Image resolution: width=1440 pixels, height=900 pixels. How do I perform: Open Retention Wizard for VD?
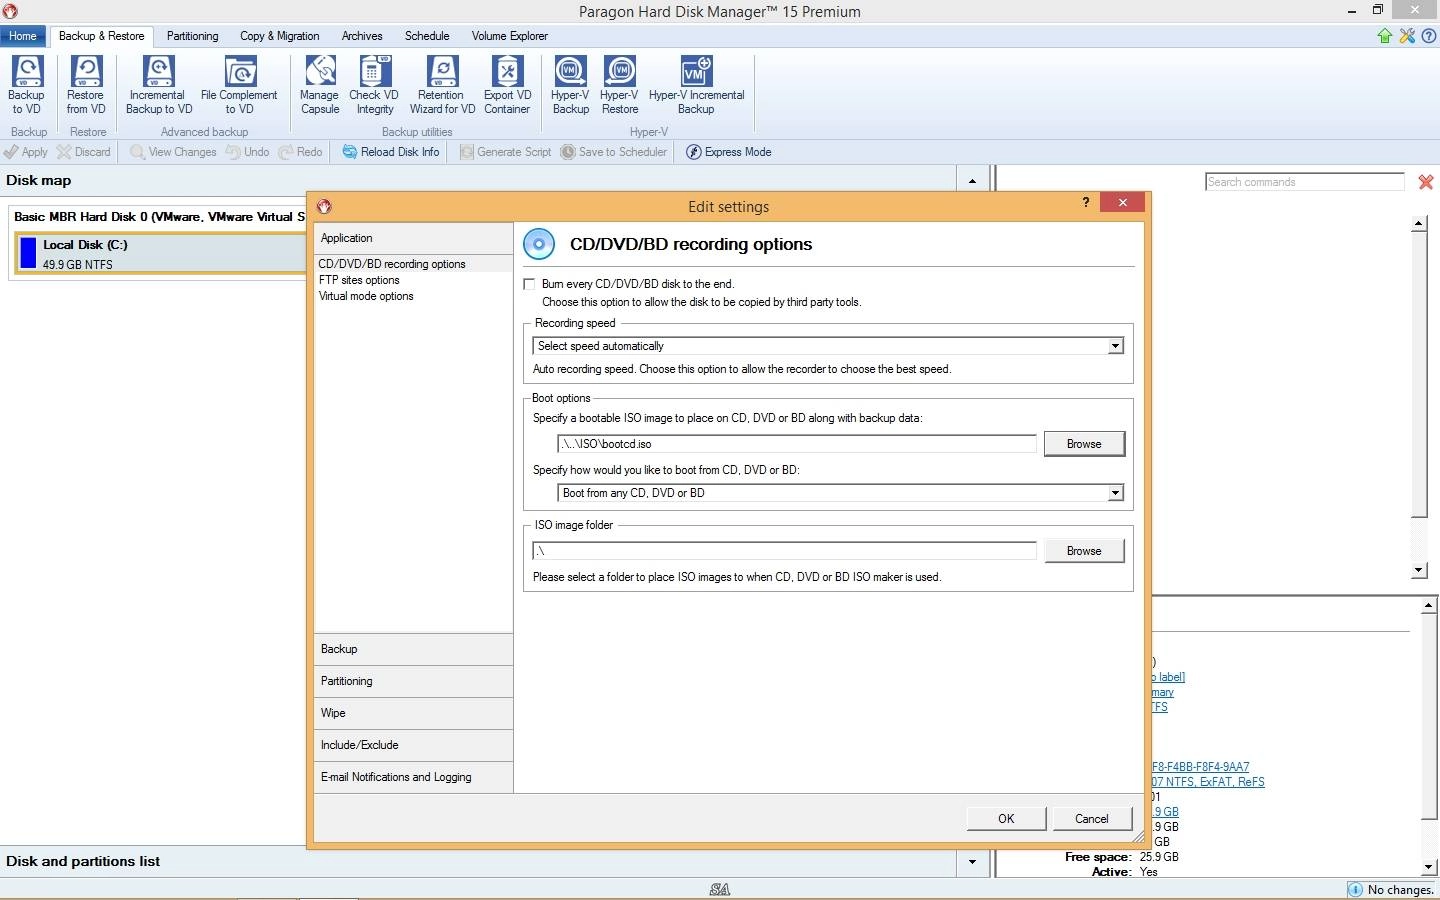click(x=442, y=85)
